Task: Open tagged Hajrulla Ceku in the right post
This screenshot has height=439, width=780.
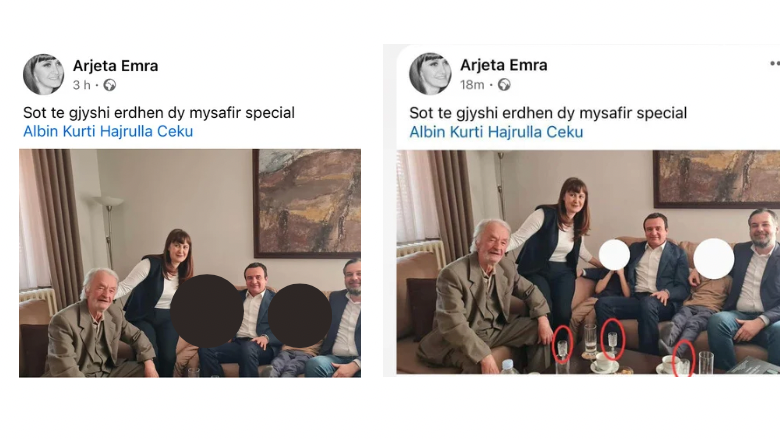Action: coord(535,132)
